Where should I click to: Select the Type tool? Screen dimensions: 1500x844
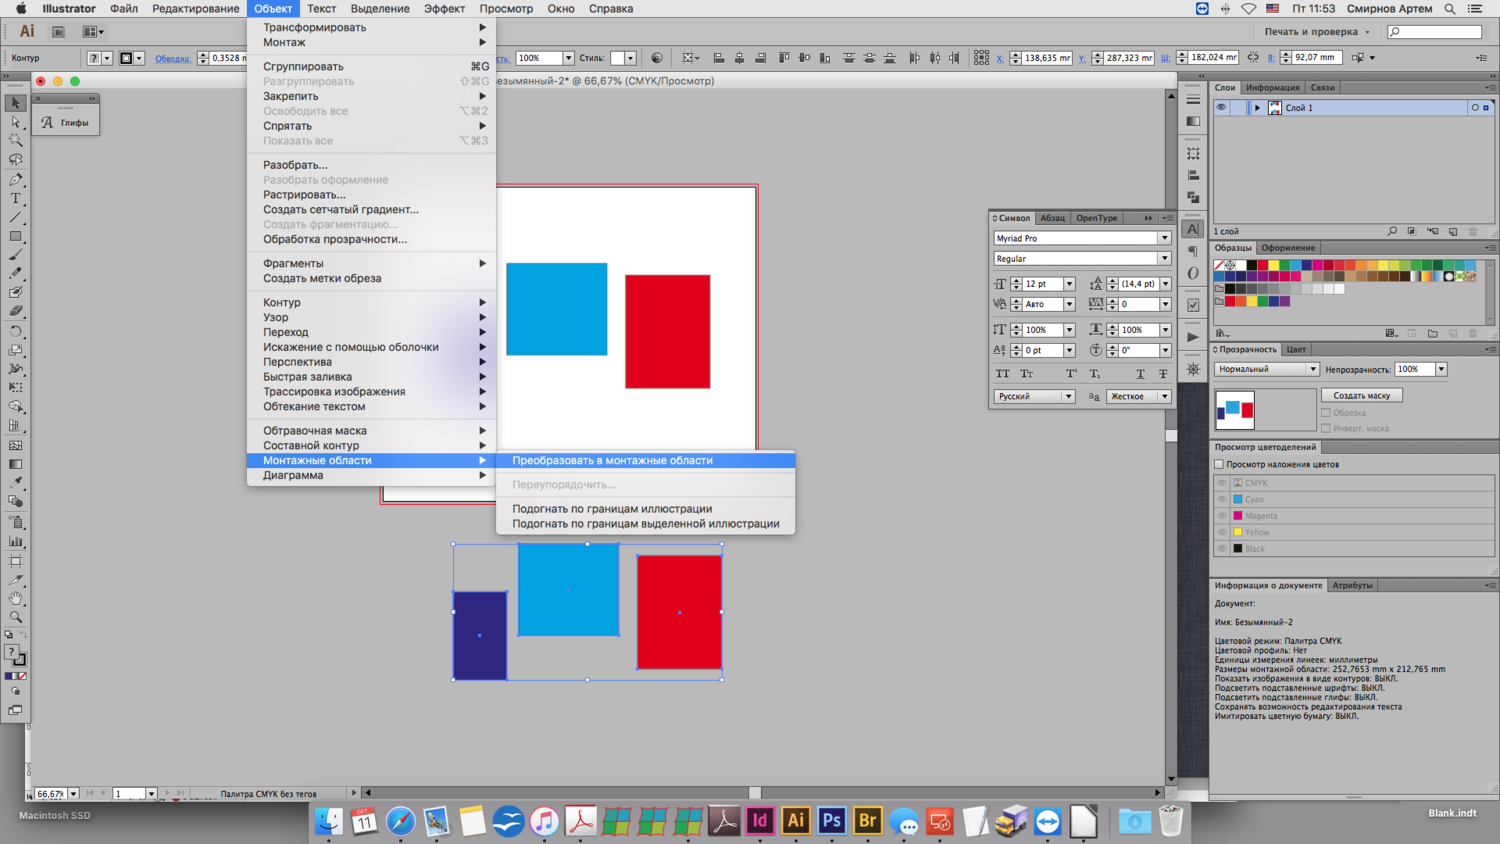[16, 199]
